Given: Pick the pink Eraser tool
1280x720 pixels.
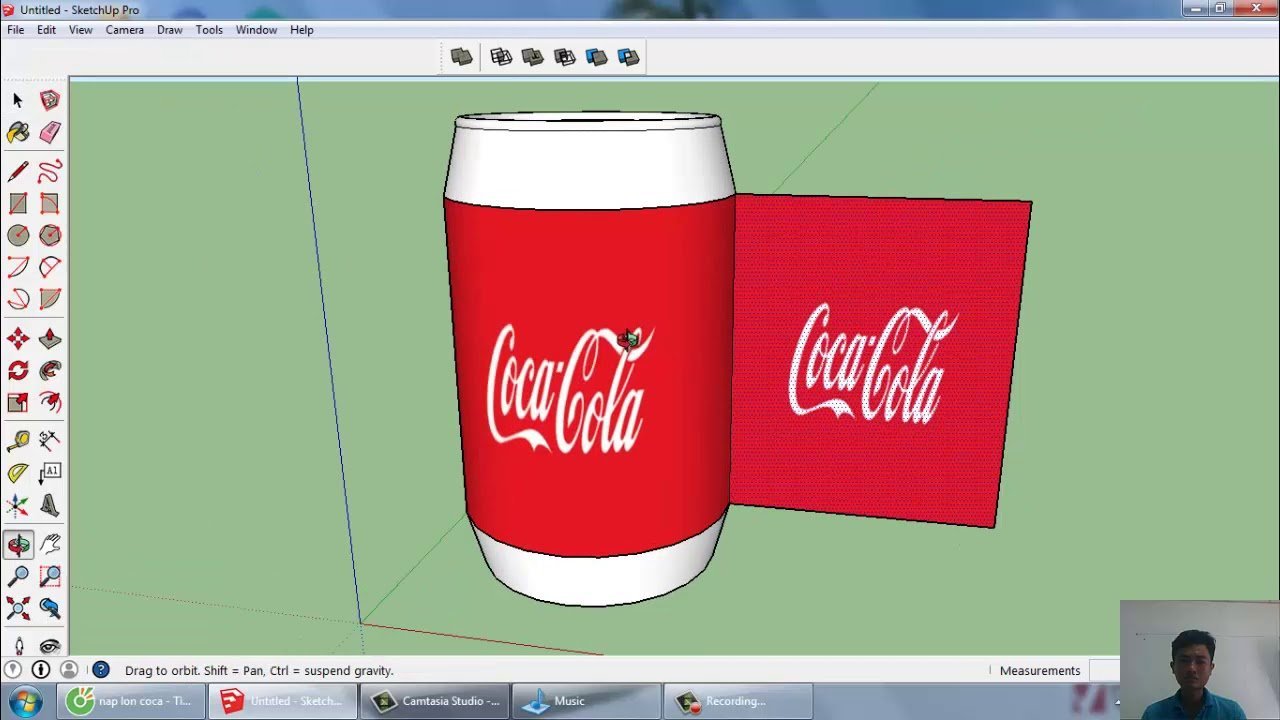Looking at the screenshot, I should tap(50, 132).
